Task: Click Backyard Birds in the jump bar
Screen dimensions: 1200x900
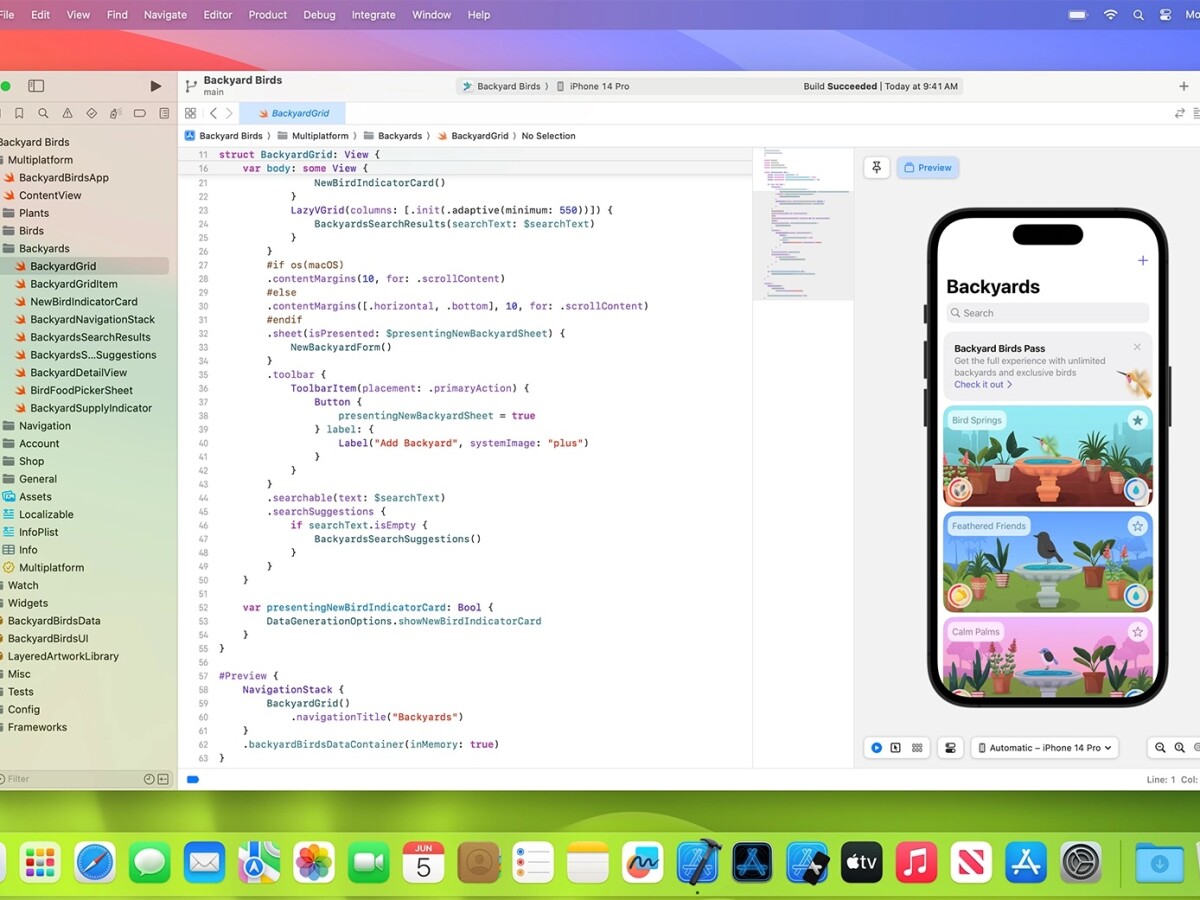Action: pyautogui.click(x=224, y=136)
